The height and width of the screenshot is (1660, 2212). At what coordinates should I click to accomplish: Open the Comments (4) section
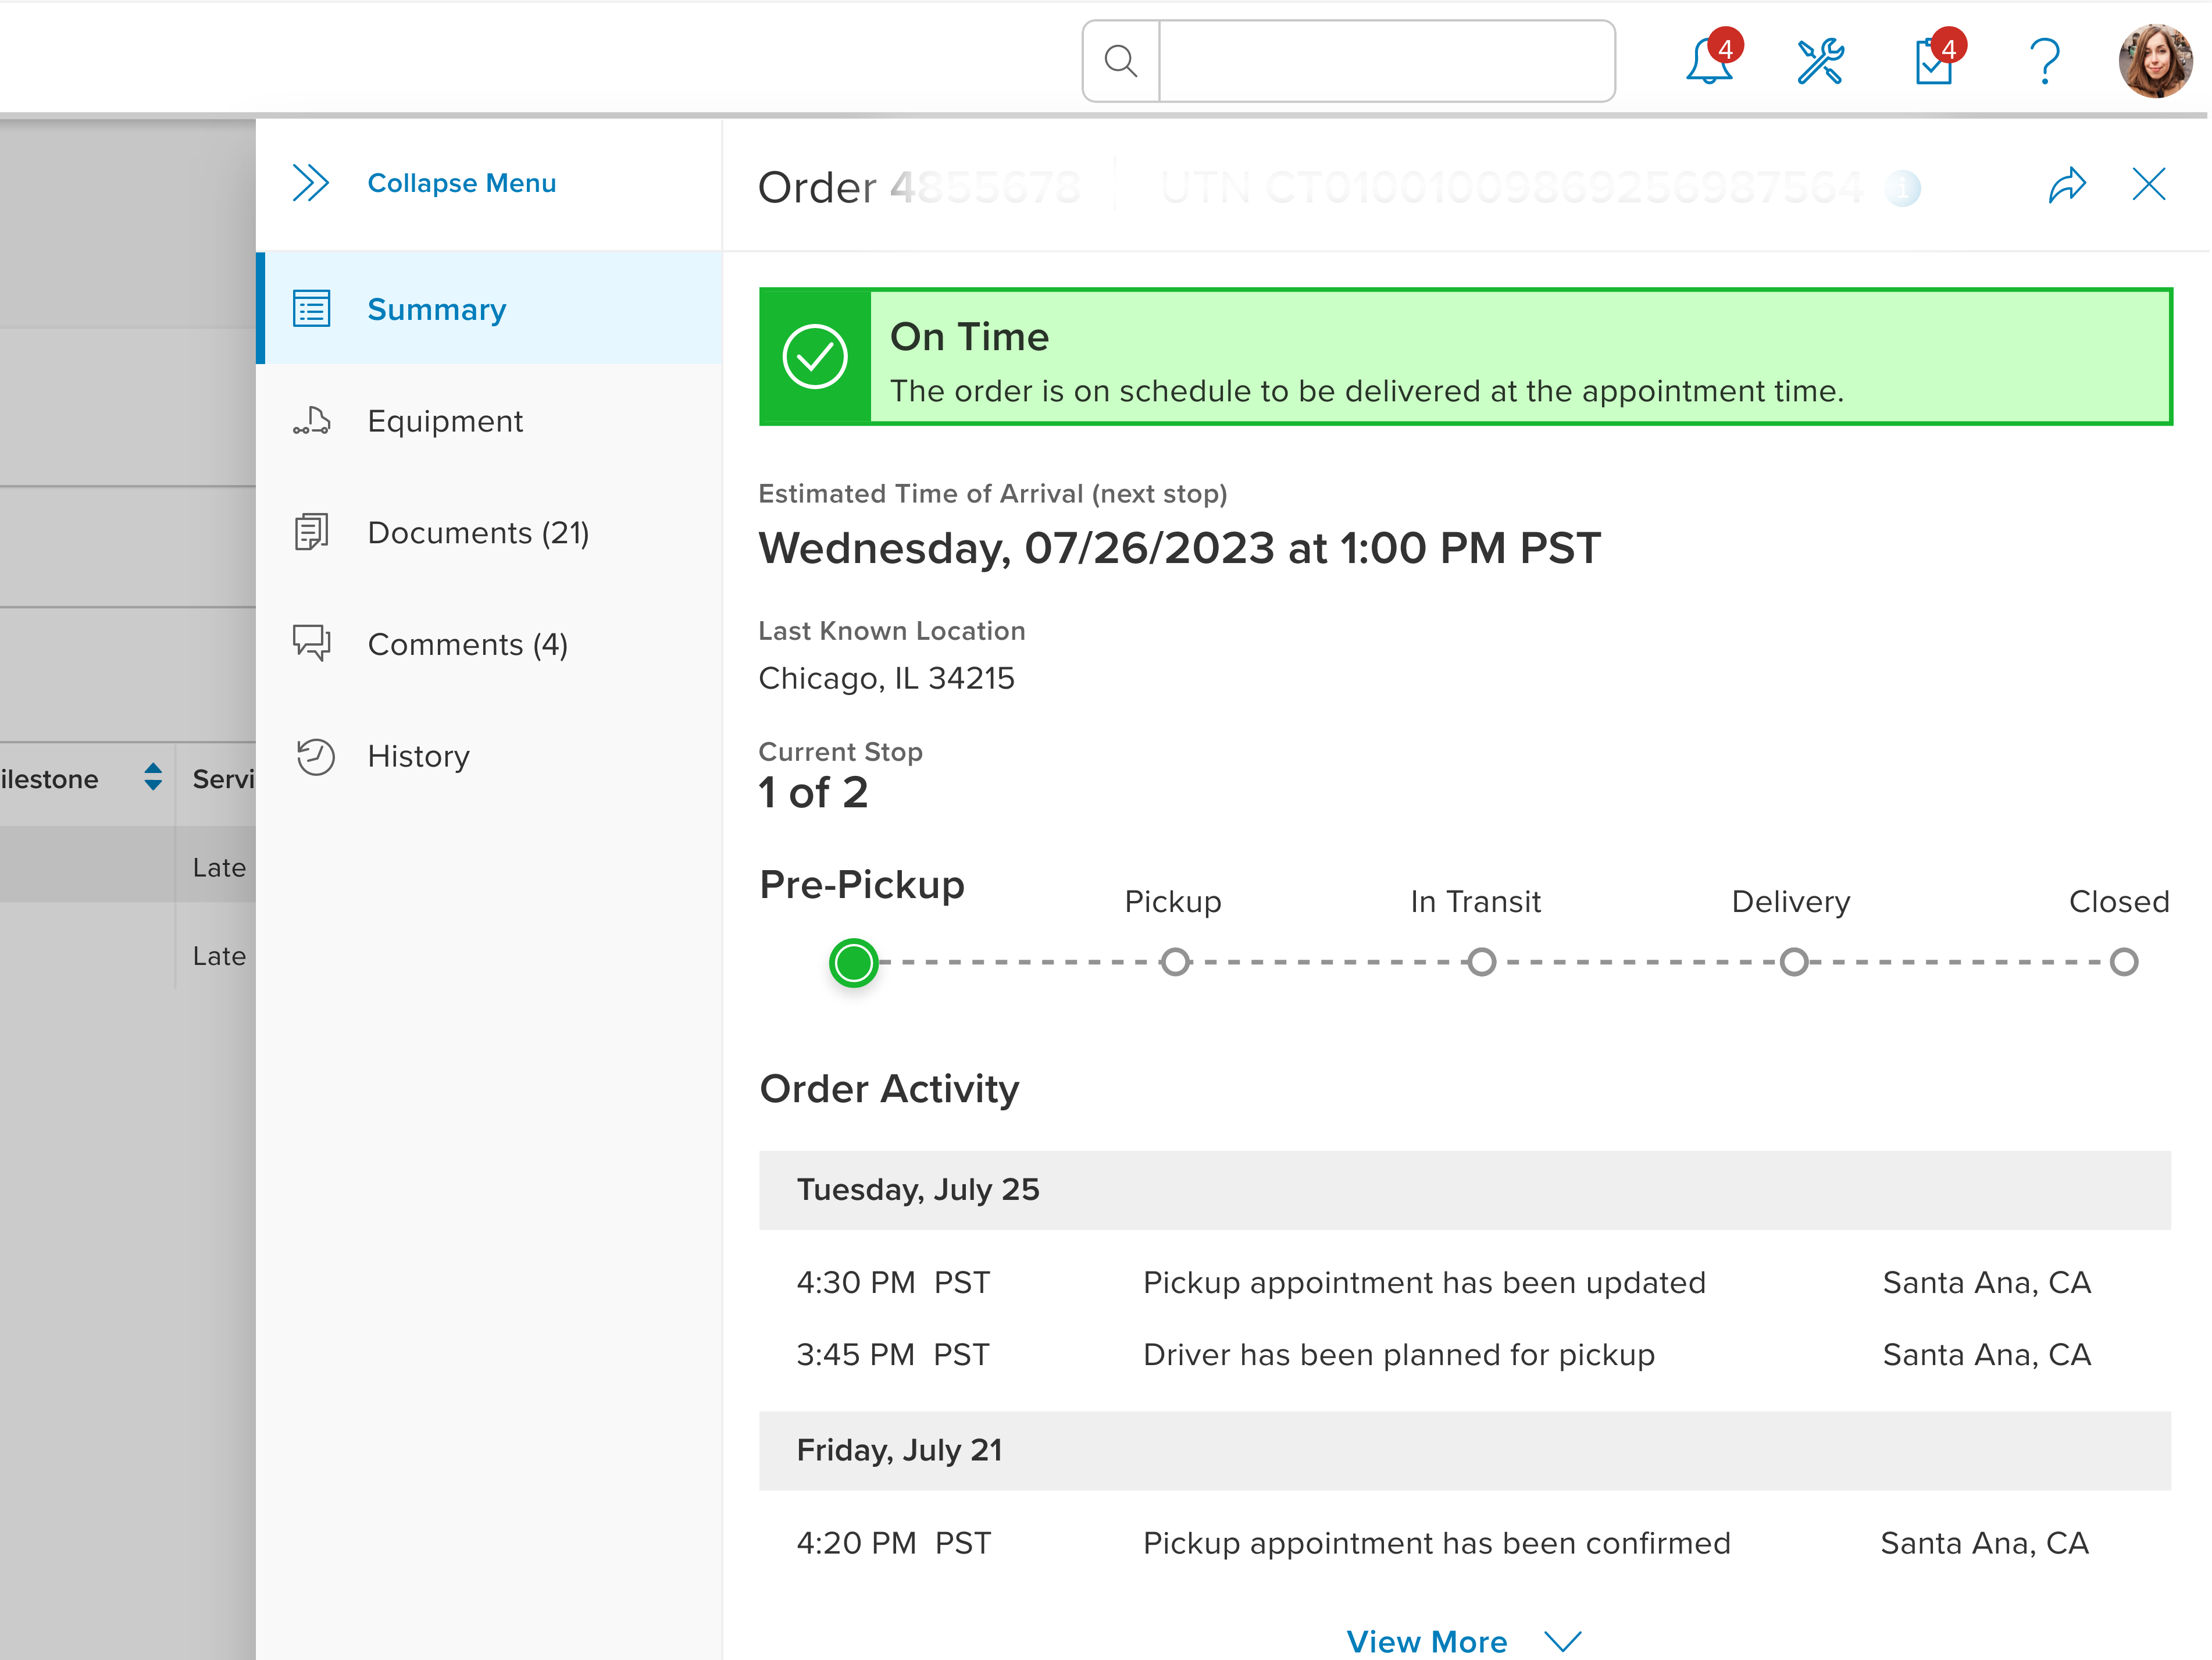[467, 645]
